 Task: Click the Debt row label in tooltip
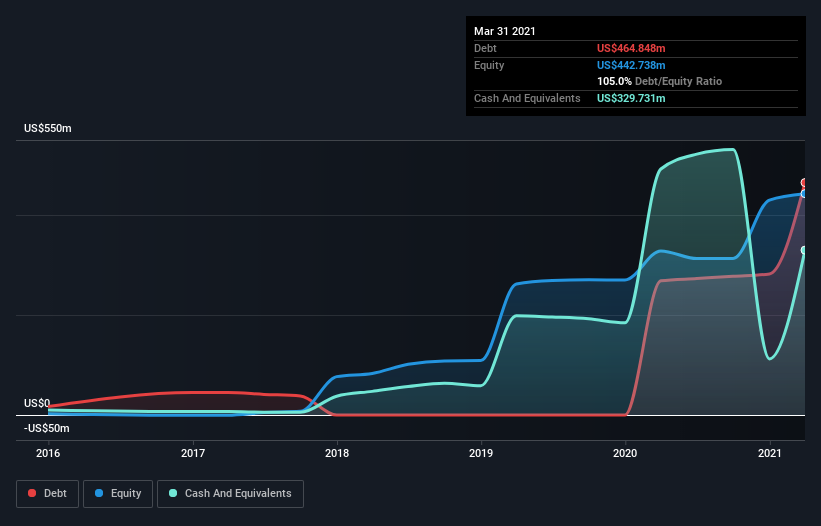(485, 48)
